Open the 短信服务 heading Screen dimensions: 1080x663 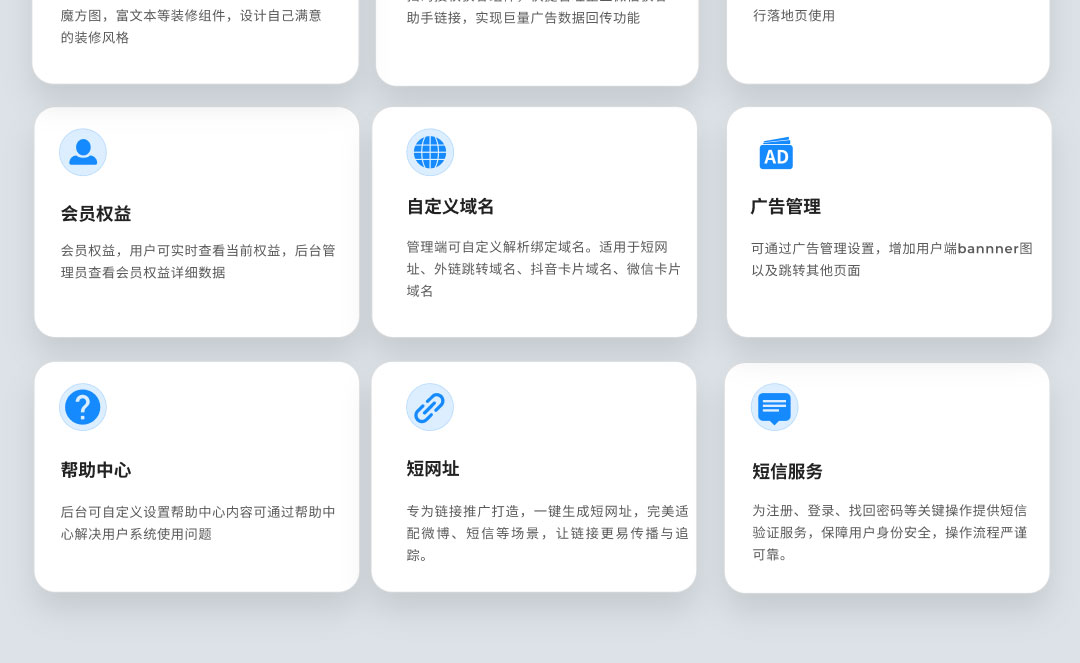click(788, 471)
